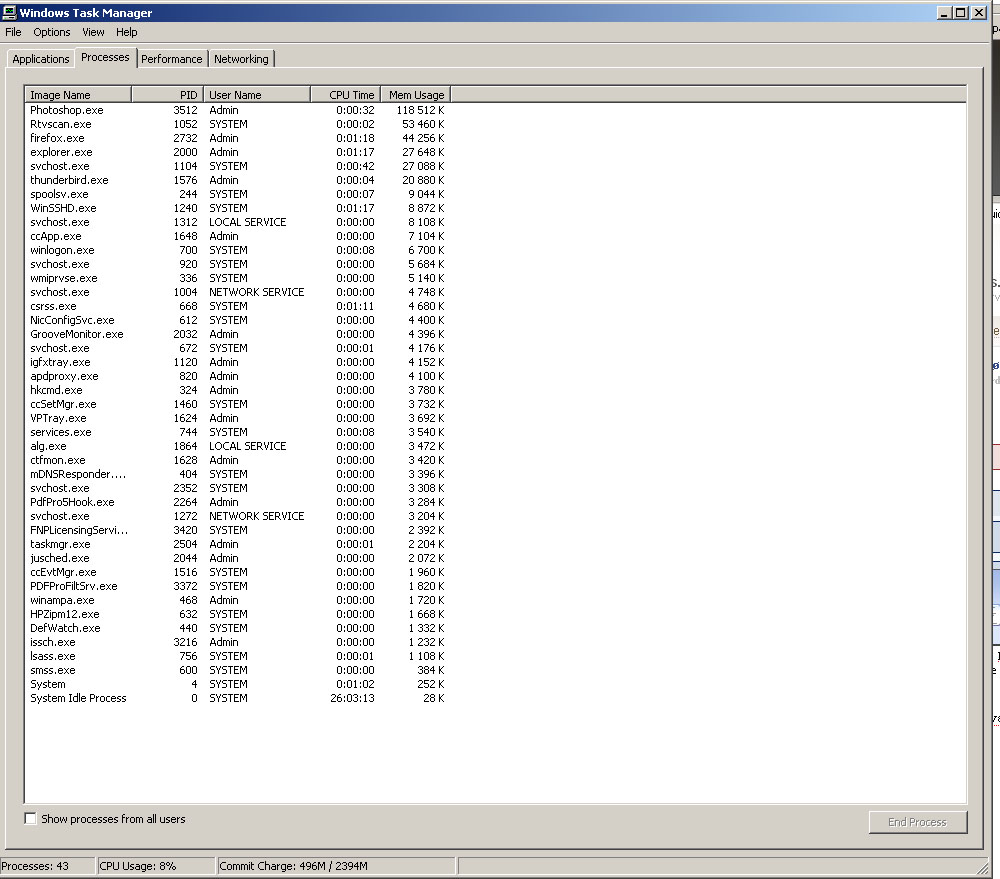
Task: Select the apdproxy.exe process
Action: tap(237, 376)
